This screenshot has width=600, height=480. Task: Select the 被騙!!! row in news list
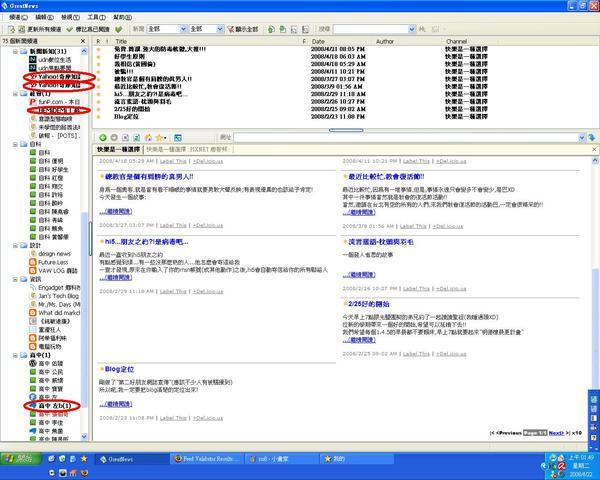344,72
